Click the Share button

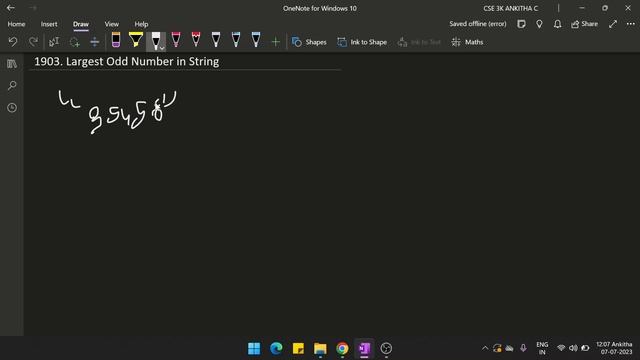584,24
